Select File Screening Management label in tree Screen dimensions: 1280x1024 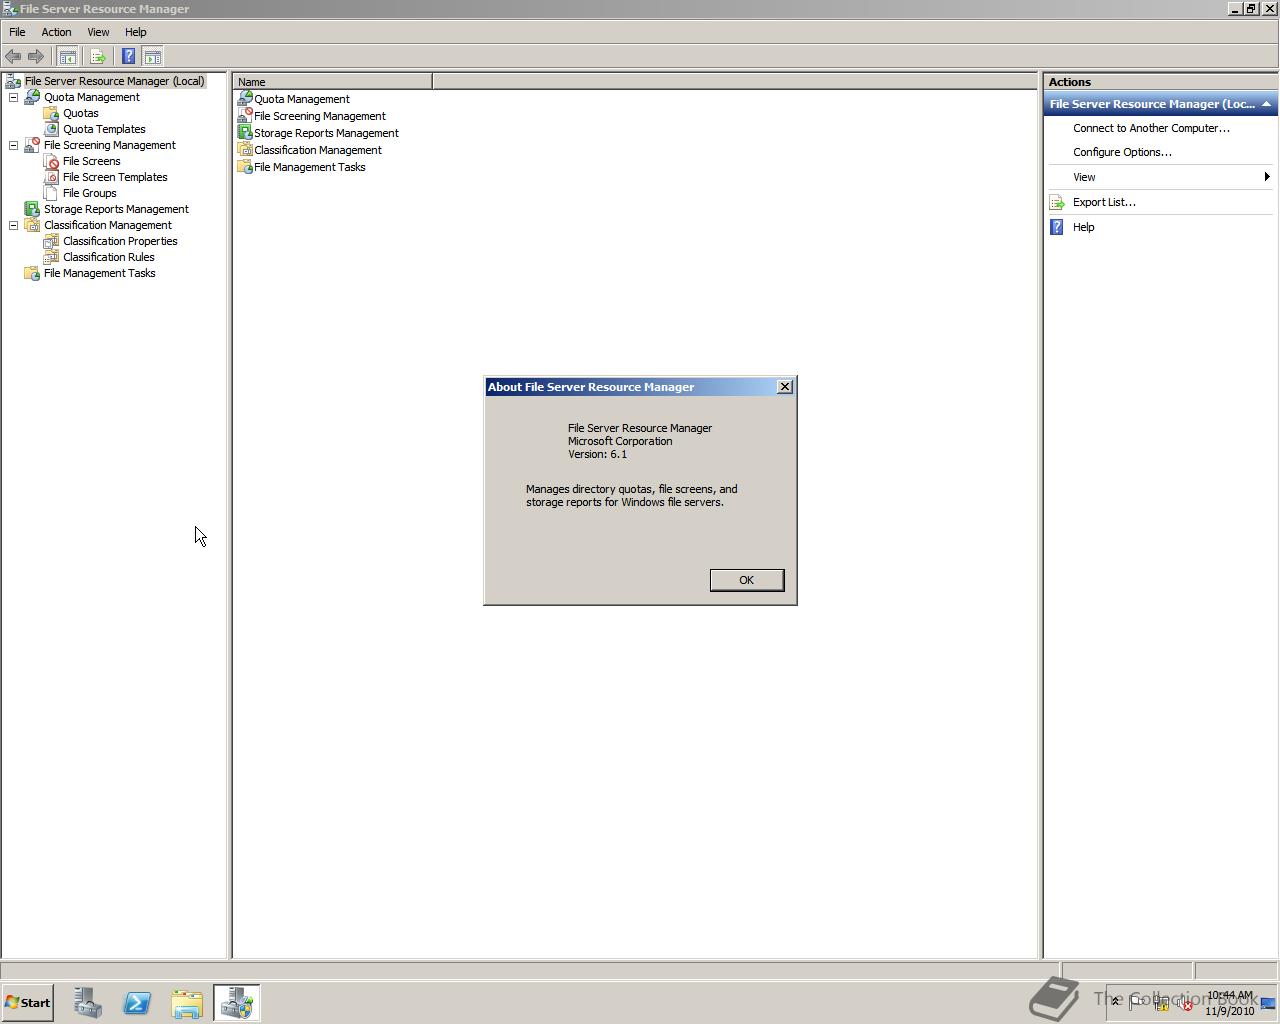110,145
